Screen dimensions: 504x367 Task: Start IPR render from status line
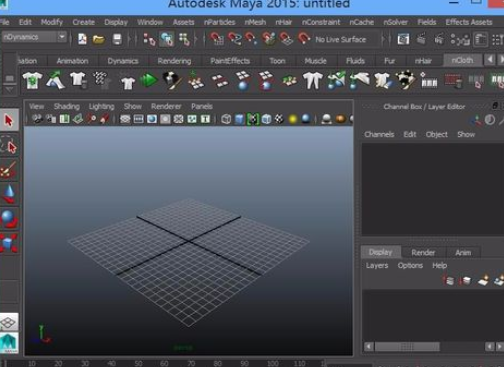439,39
